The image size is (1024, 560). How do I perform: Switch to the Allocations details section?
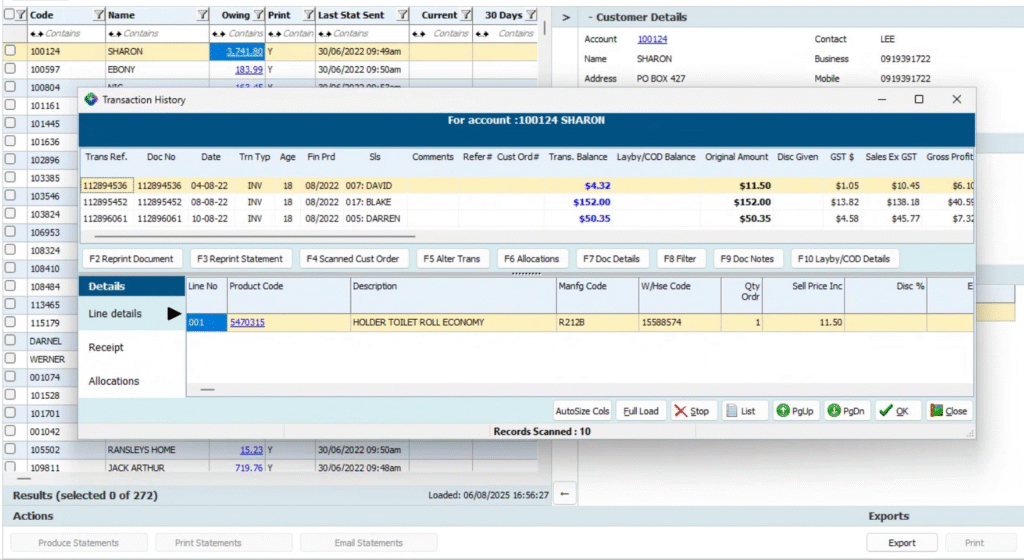tap(114, 381)
